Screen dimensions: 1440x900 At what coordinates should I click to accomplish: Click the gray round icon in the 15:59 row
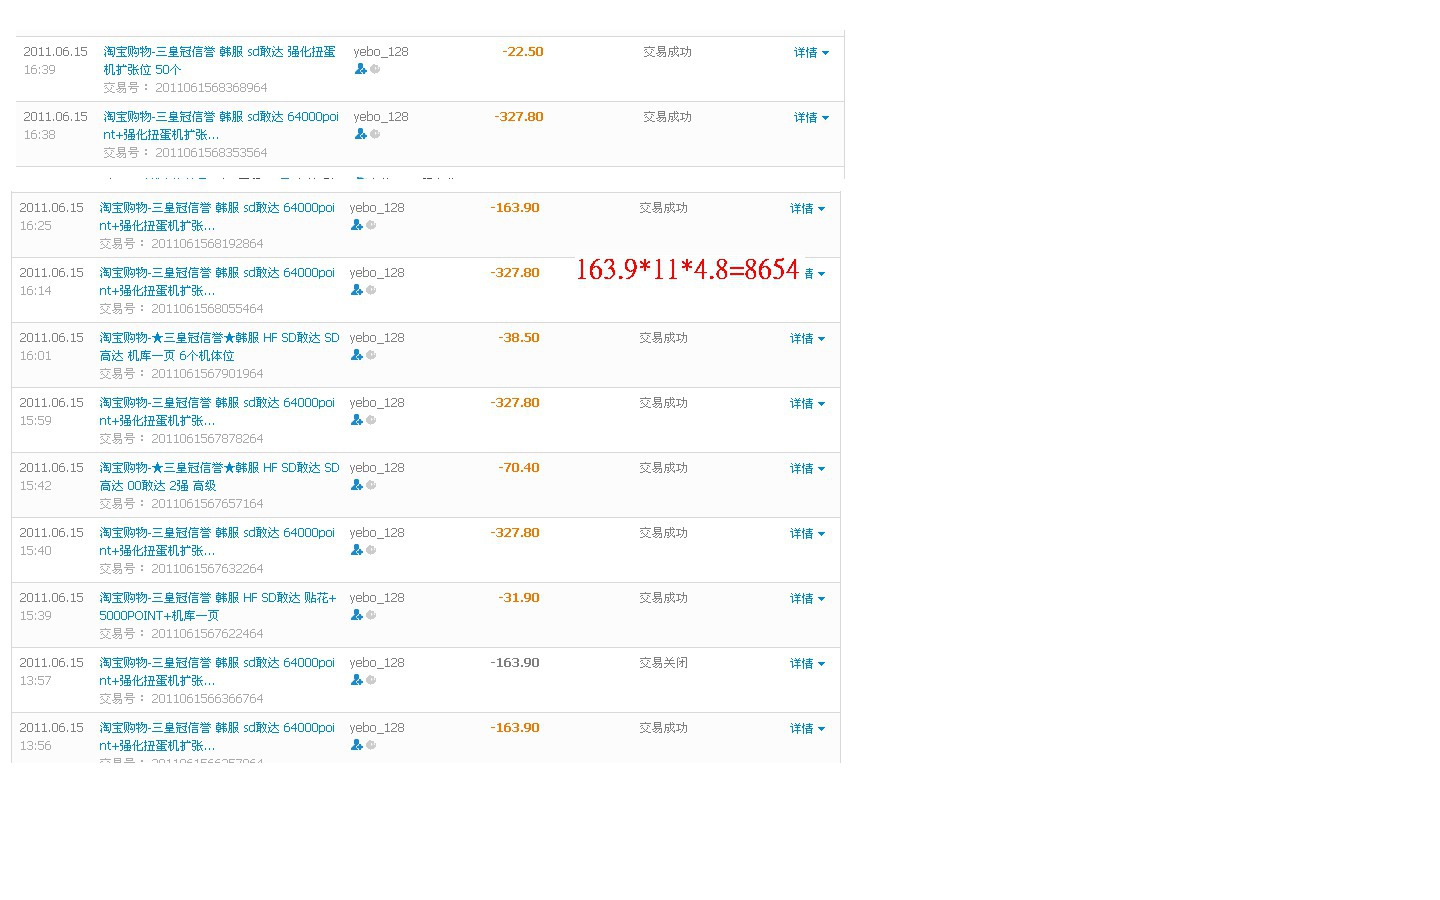point(371,420)
